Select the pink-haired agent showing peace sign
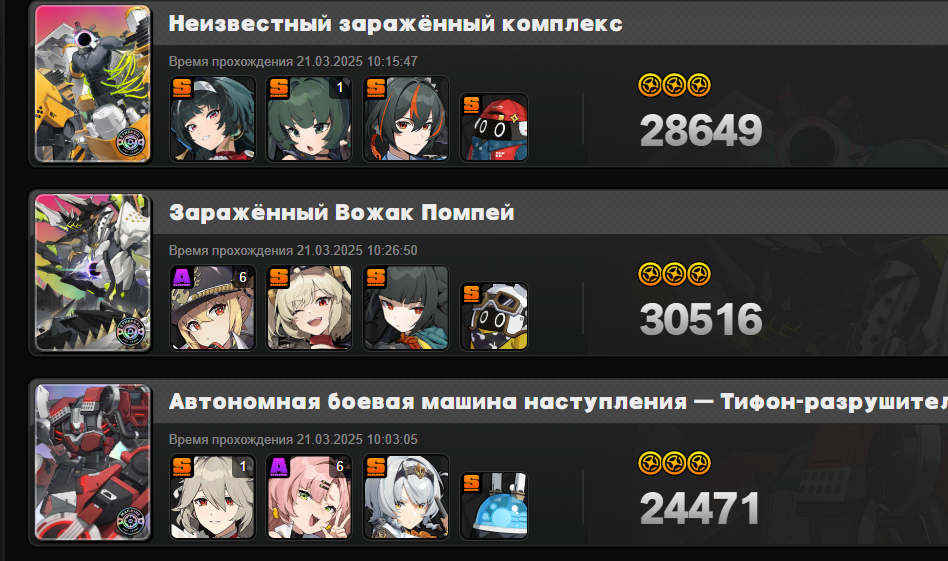The image size is (948, 561). [x=309, y=497]
